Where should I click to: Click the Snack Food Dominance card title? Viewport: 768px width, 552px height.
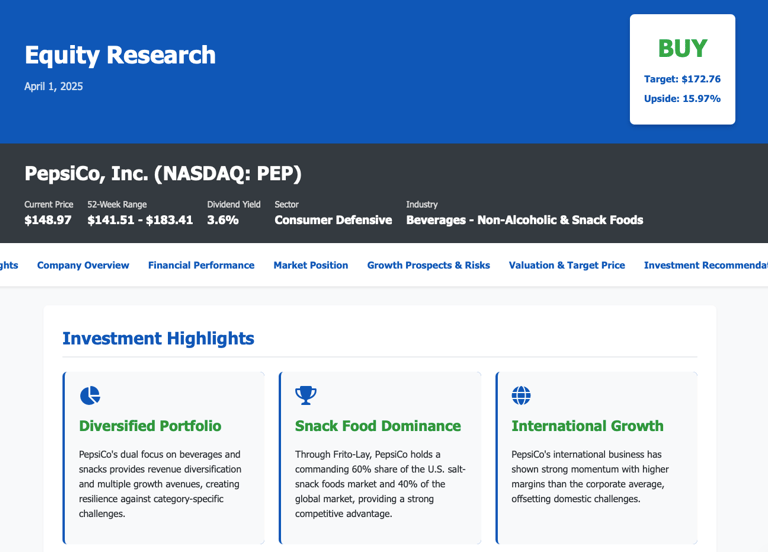pyautogui.click(x=378, y=426)
